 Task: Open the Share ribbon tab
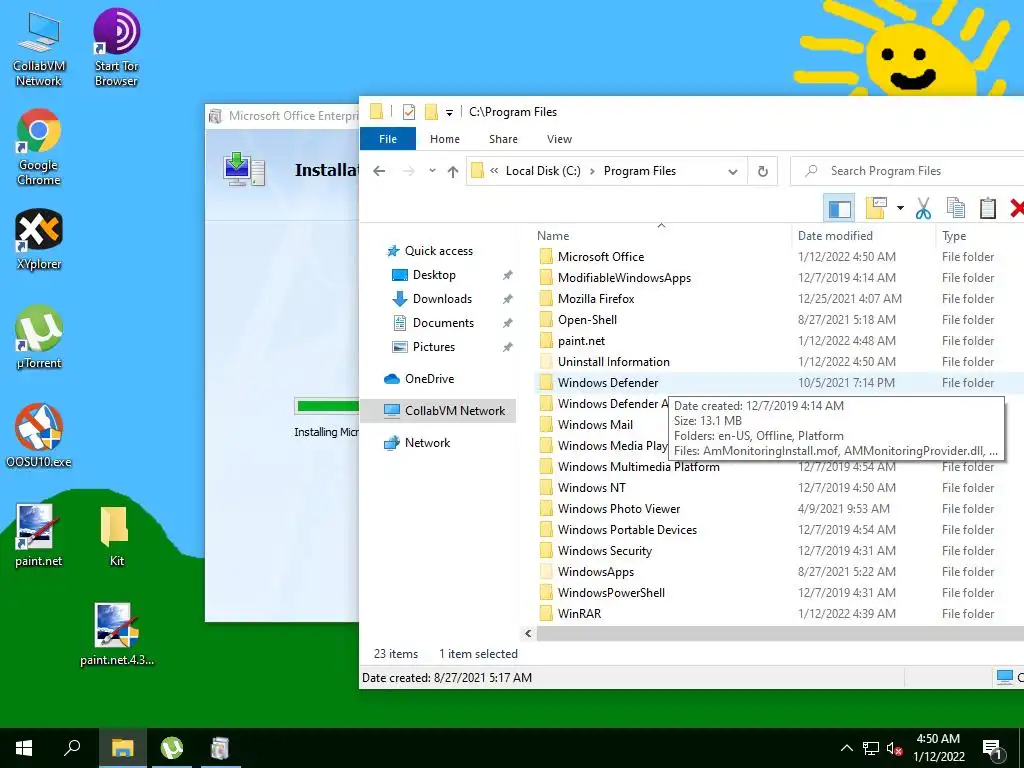coord(503,139)
